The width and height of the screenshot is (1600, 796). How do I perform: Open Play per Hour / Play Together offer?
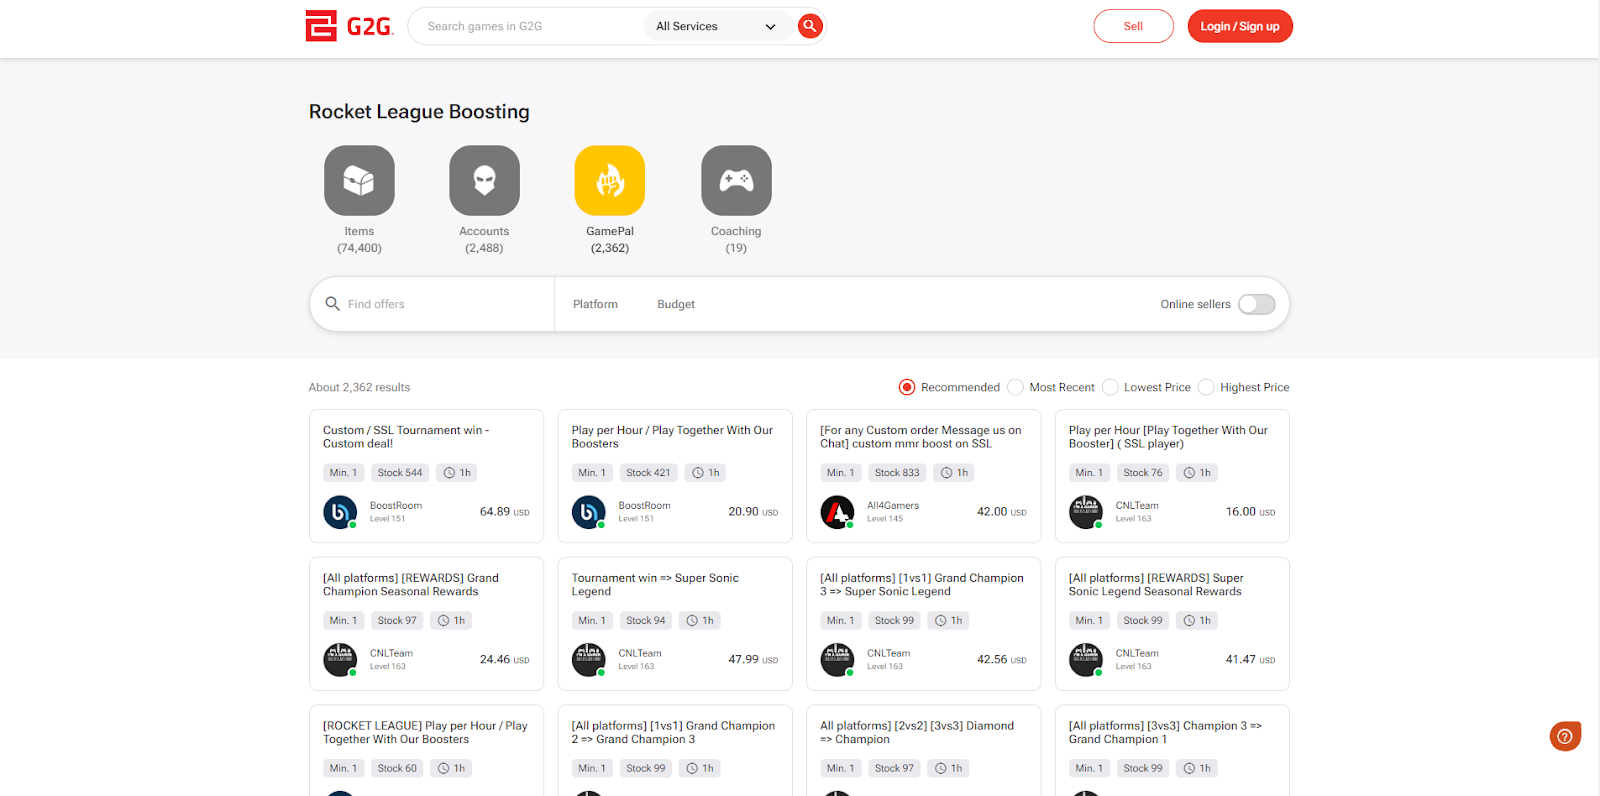click(675, 476)
